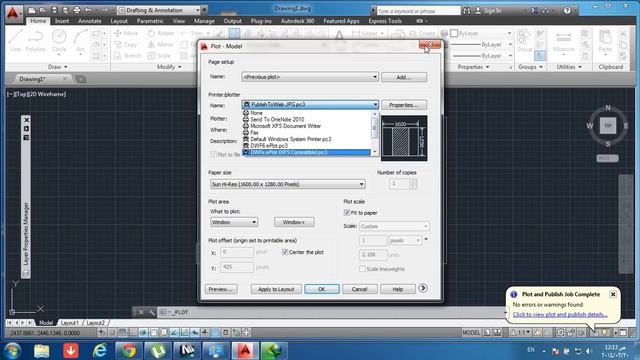Open the Page setup Name dropdown
Image resolution: width=640 pixels, height=360 pixels.
(x=310, y=77)
